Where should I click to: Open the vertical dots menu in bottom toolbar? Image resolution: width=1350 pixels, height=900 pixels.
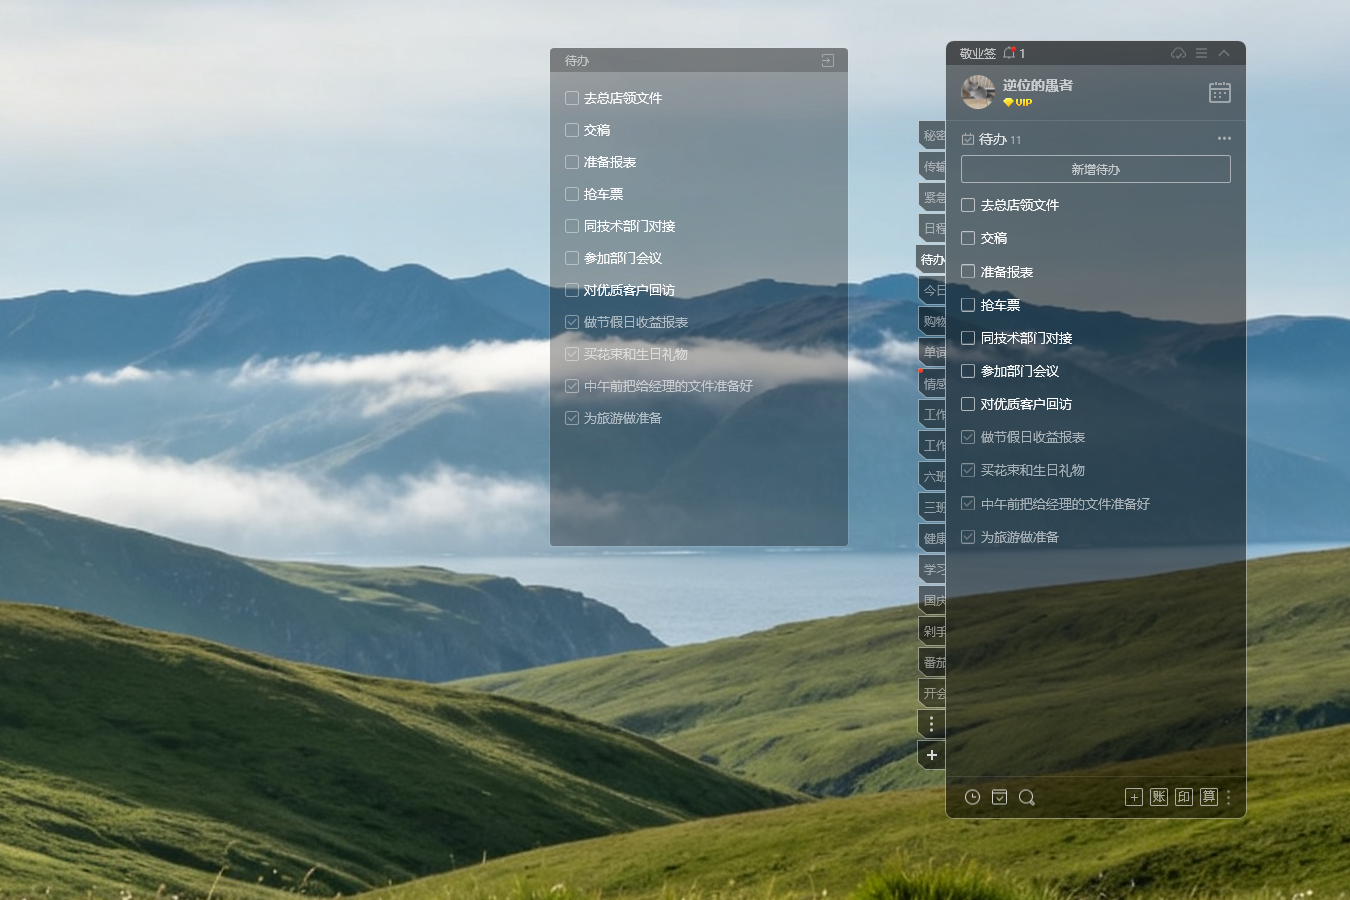[1229, 797]
